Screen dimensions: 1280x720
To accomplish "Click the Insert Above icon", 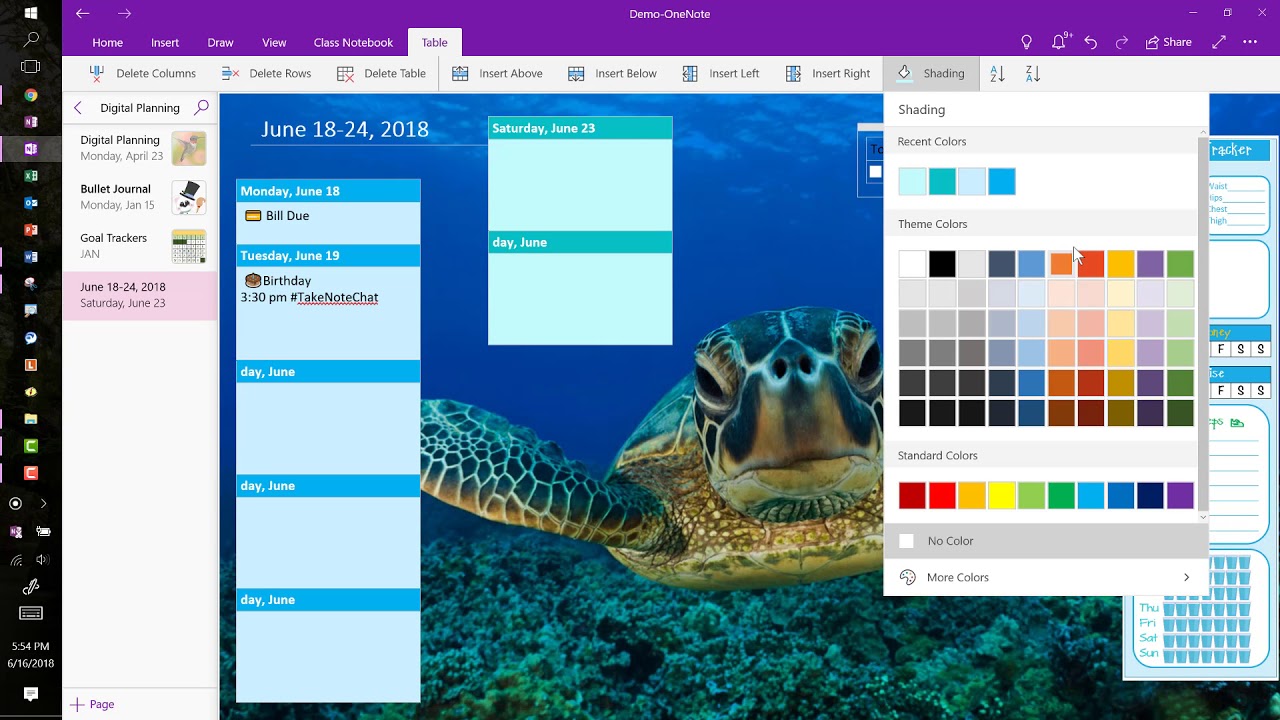I will click(460, 73).
